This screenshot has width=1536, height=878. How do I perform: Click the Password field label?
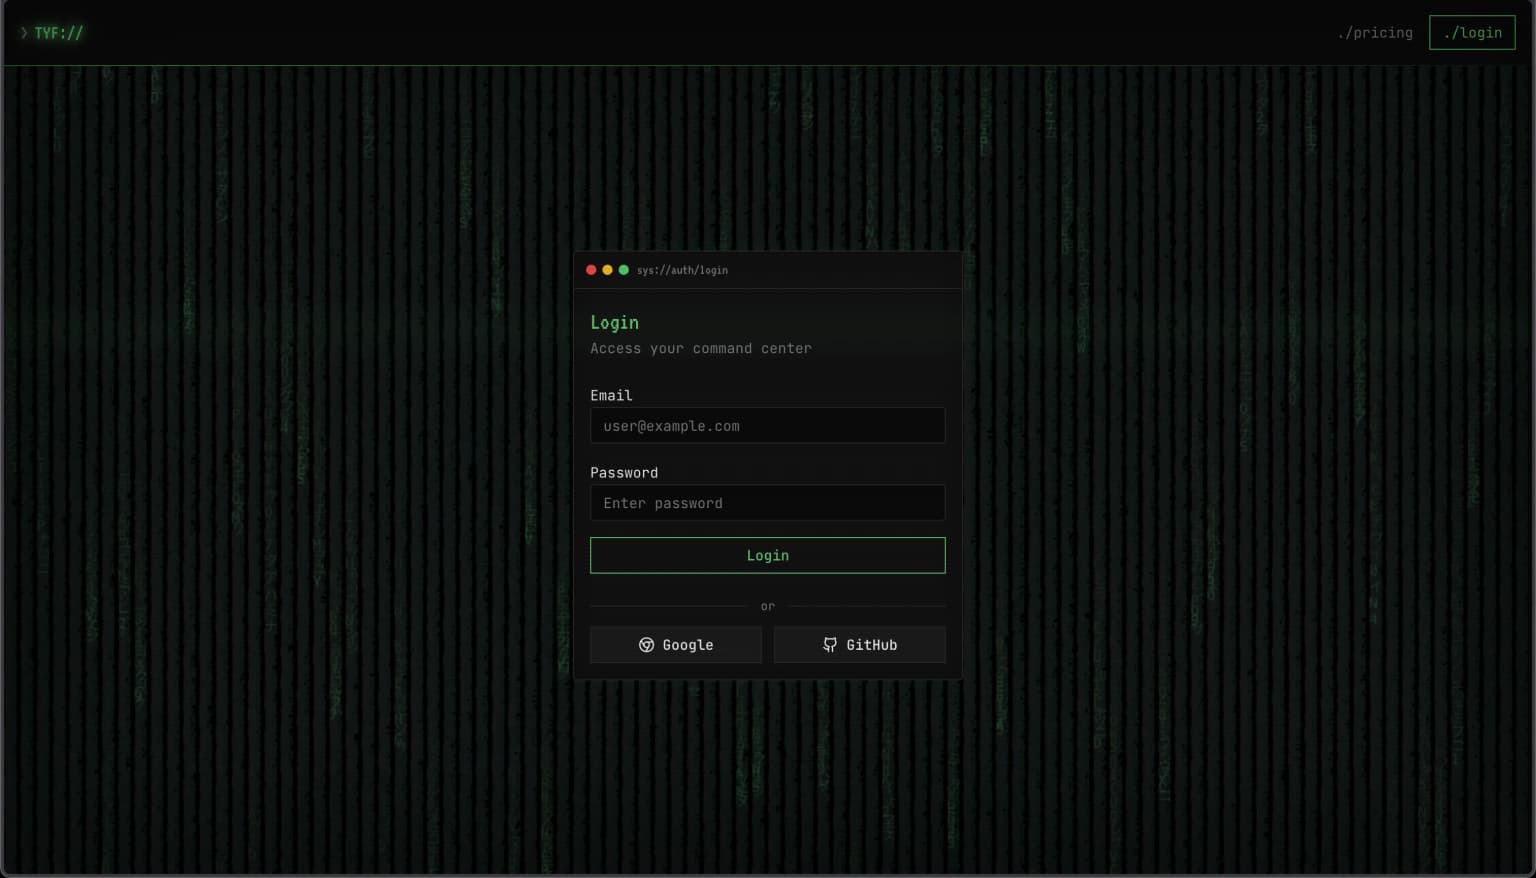[624, 472]
